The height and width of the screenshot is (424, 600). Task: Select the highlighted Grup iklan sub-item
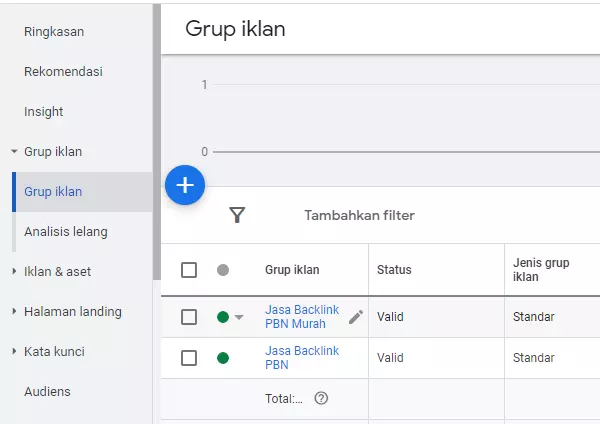(x=83, y=192)
